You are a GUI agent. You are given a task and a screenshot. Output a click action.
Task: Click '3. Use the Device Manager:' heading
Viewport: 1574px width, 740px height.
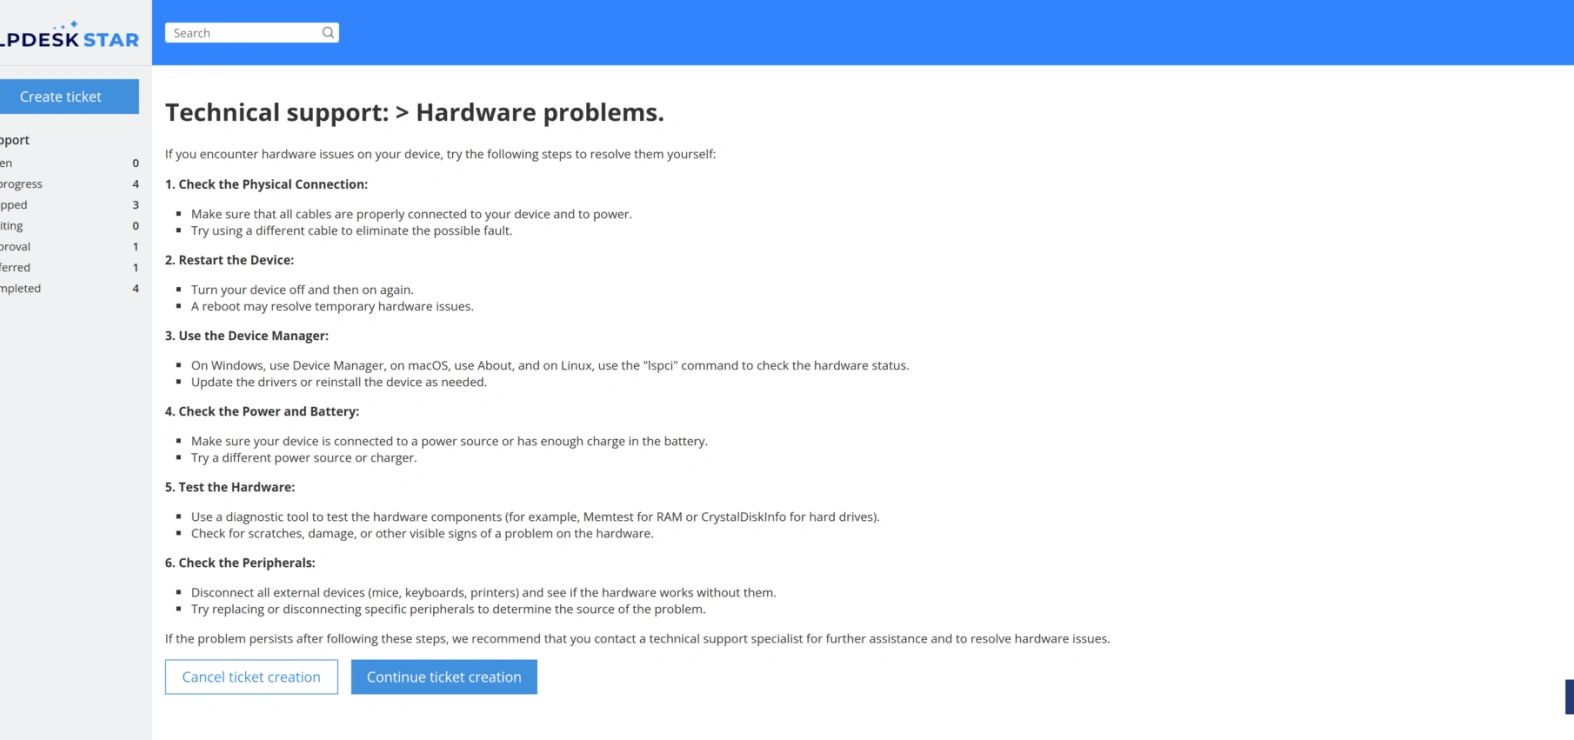point(247,336)
